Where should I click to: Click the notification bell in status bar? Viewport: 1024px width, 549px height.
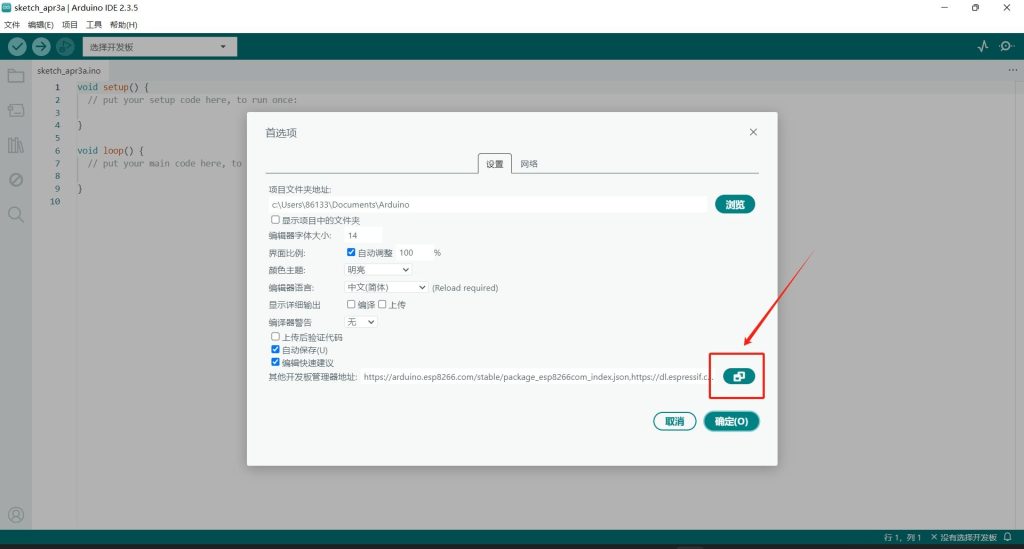click(x=1008, y=537)
